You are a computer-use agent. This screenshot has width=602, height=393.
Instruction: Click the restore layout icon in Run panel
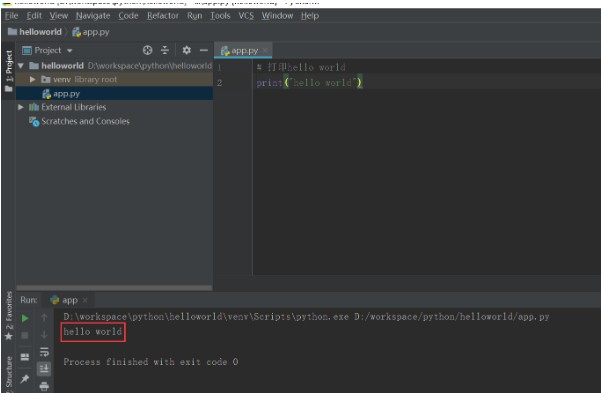(25, 357)
